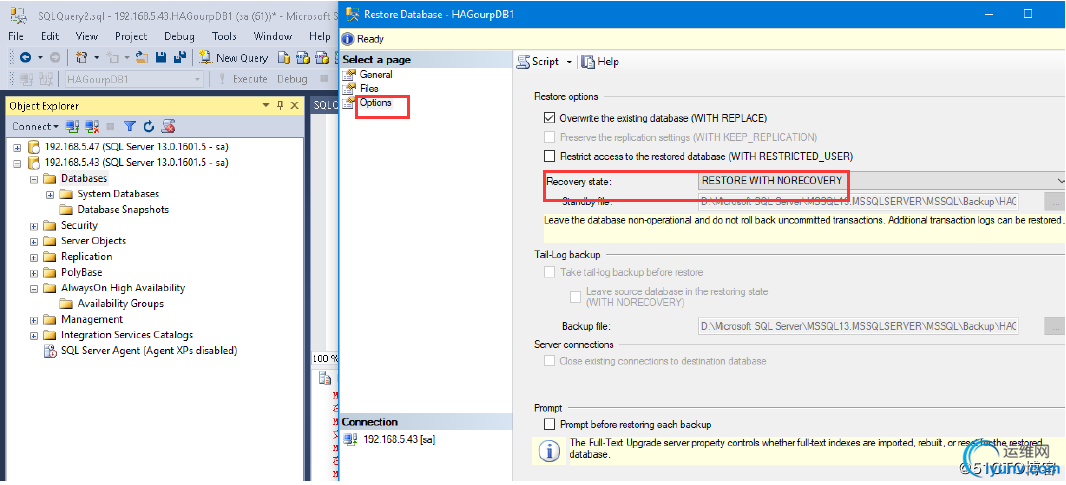Click the New Query button
This screenshot has height=485, width=1066.
click(234, 58)
